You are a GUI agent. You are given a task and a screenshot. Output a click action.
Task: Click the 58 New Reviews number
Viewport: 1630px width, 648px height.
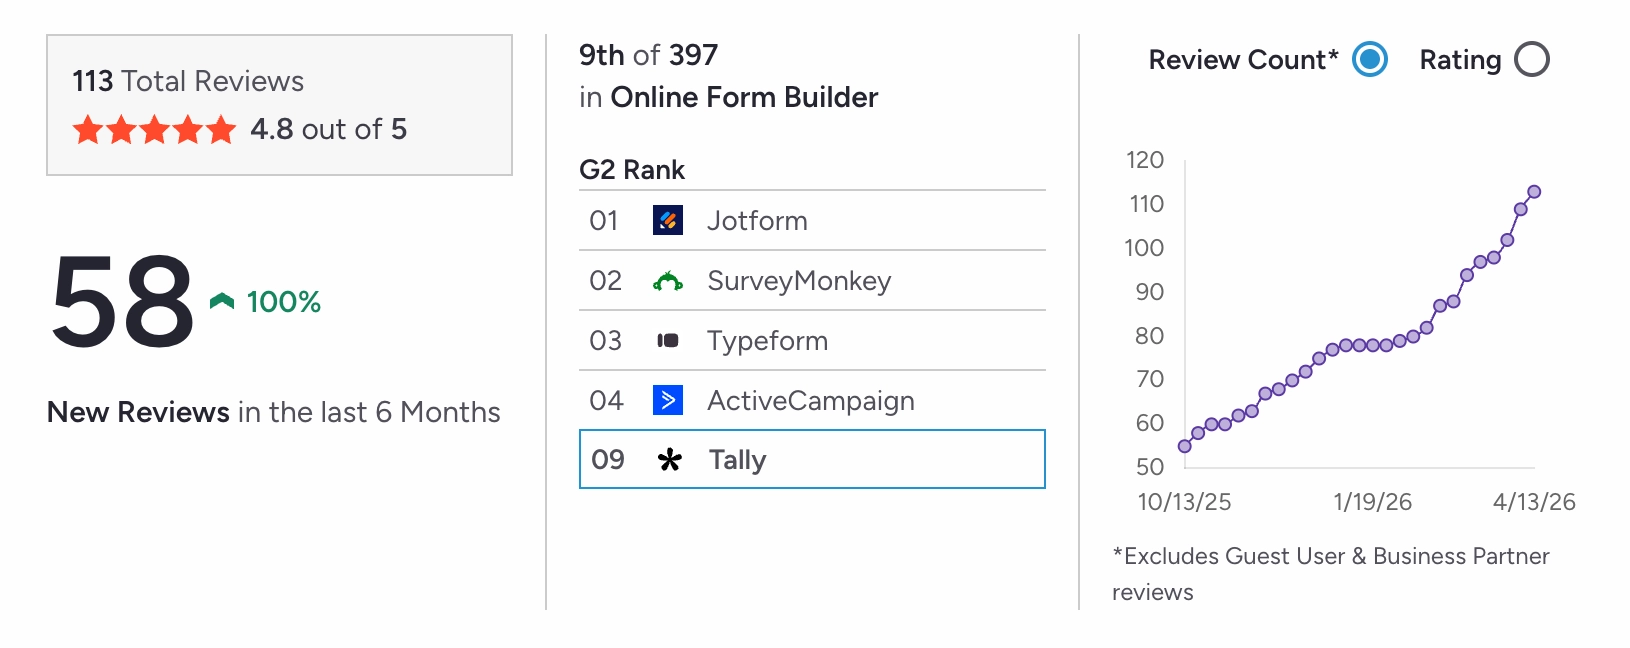122,302
